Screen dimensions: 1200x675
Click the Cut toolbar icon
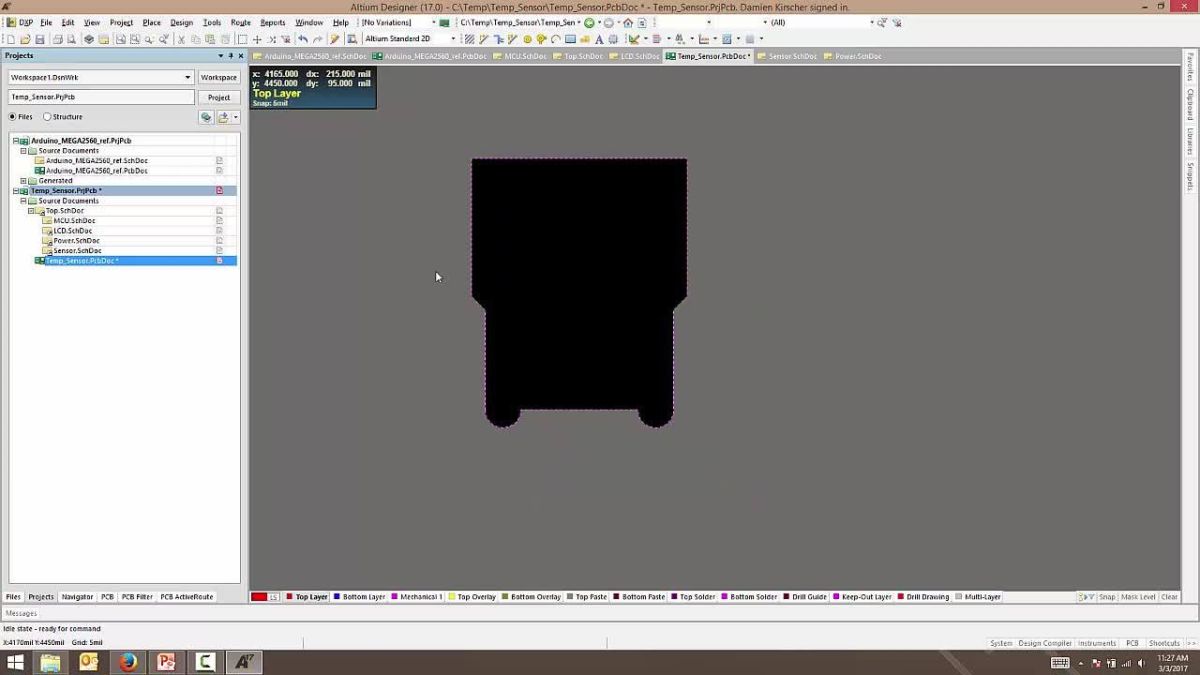(181, 38)
